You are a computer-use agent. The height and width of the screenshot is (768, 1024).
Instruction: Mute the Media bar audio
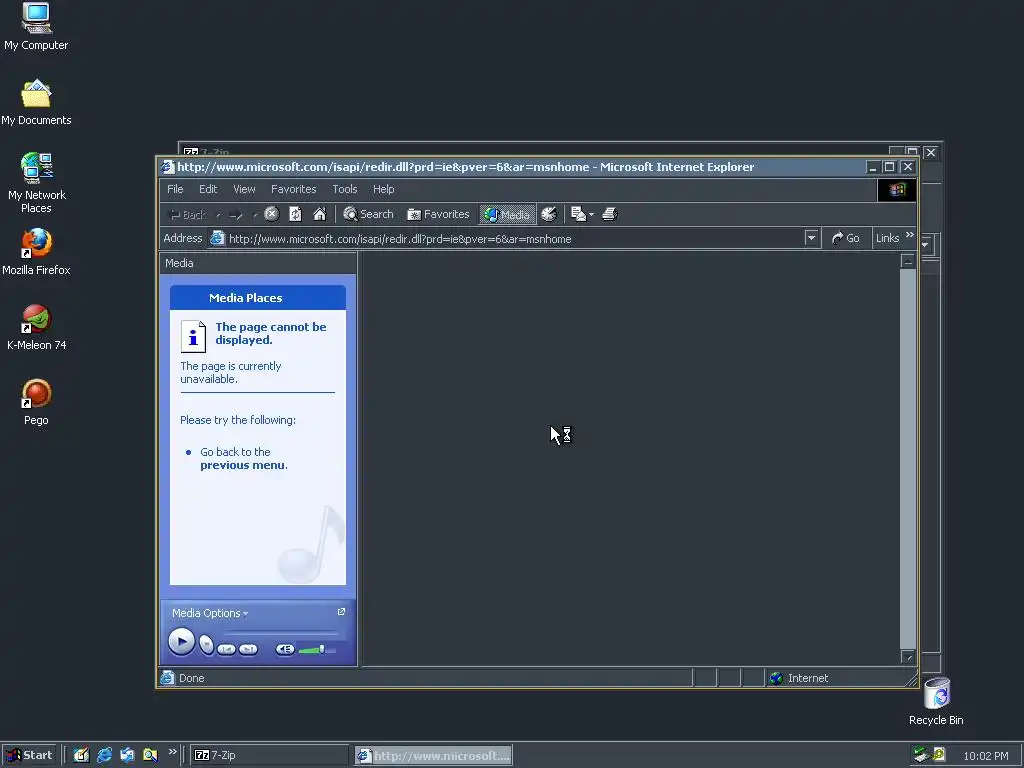click(285, 649)
